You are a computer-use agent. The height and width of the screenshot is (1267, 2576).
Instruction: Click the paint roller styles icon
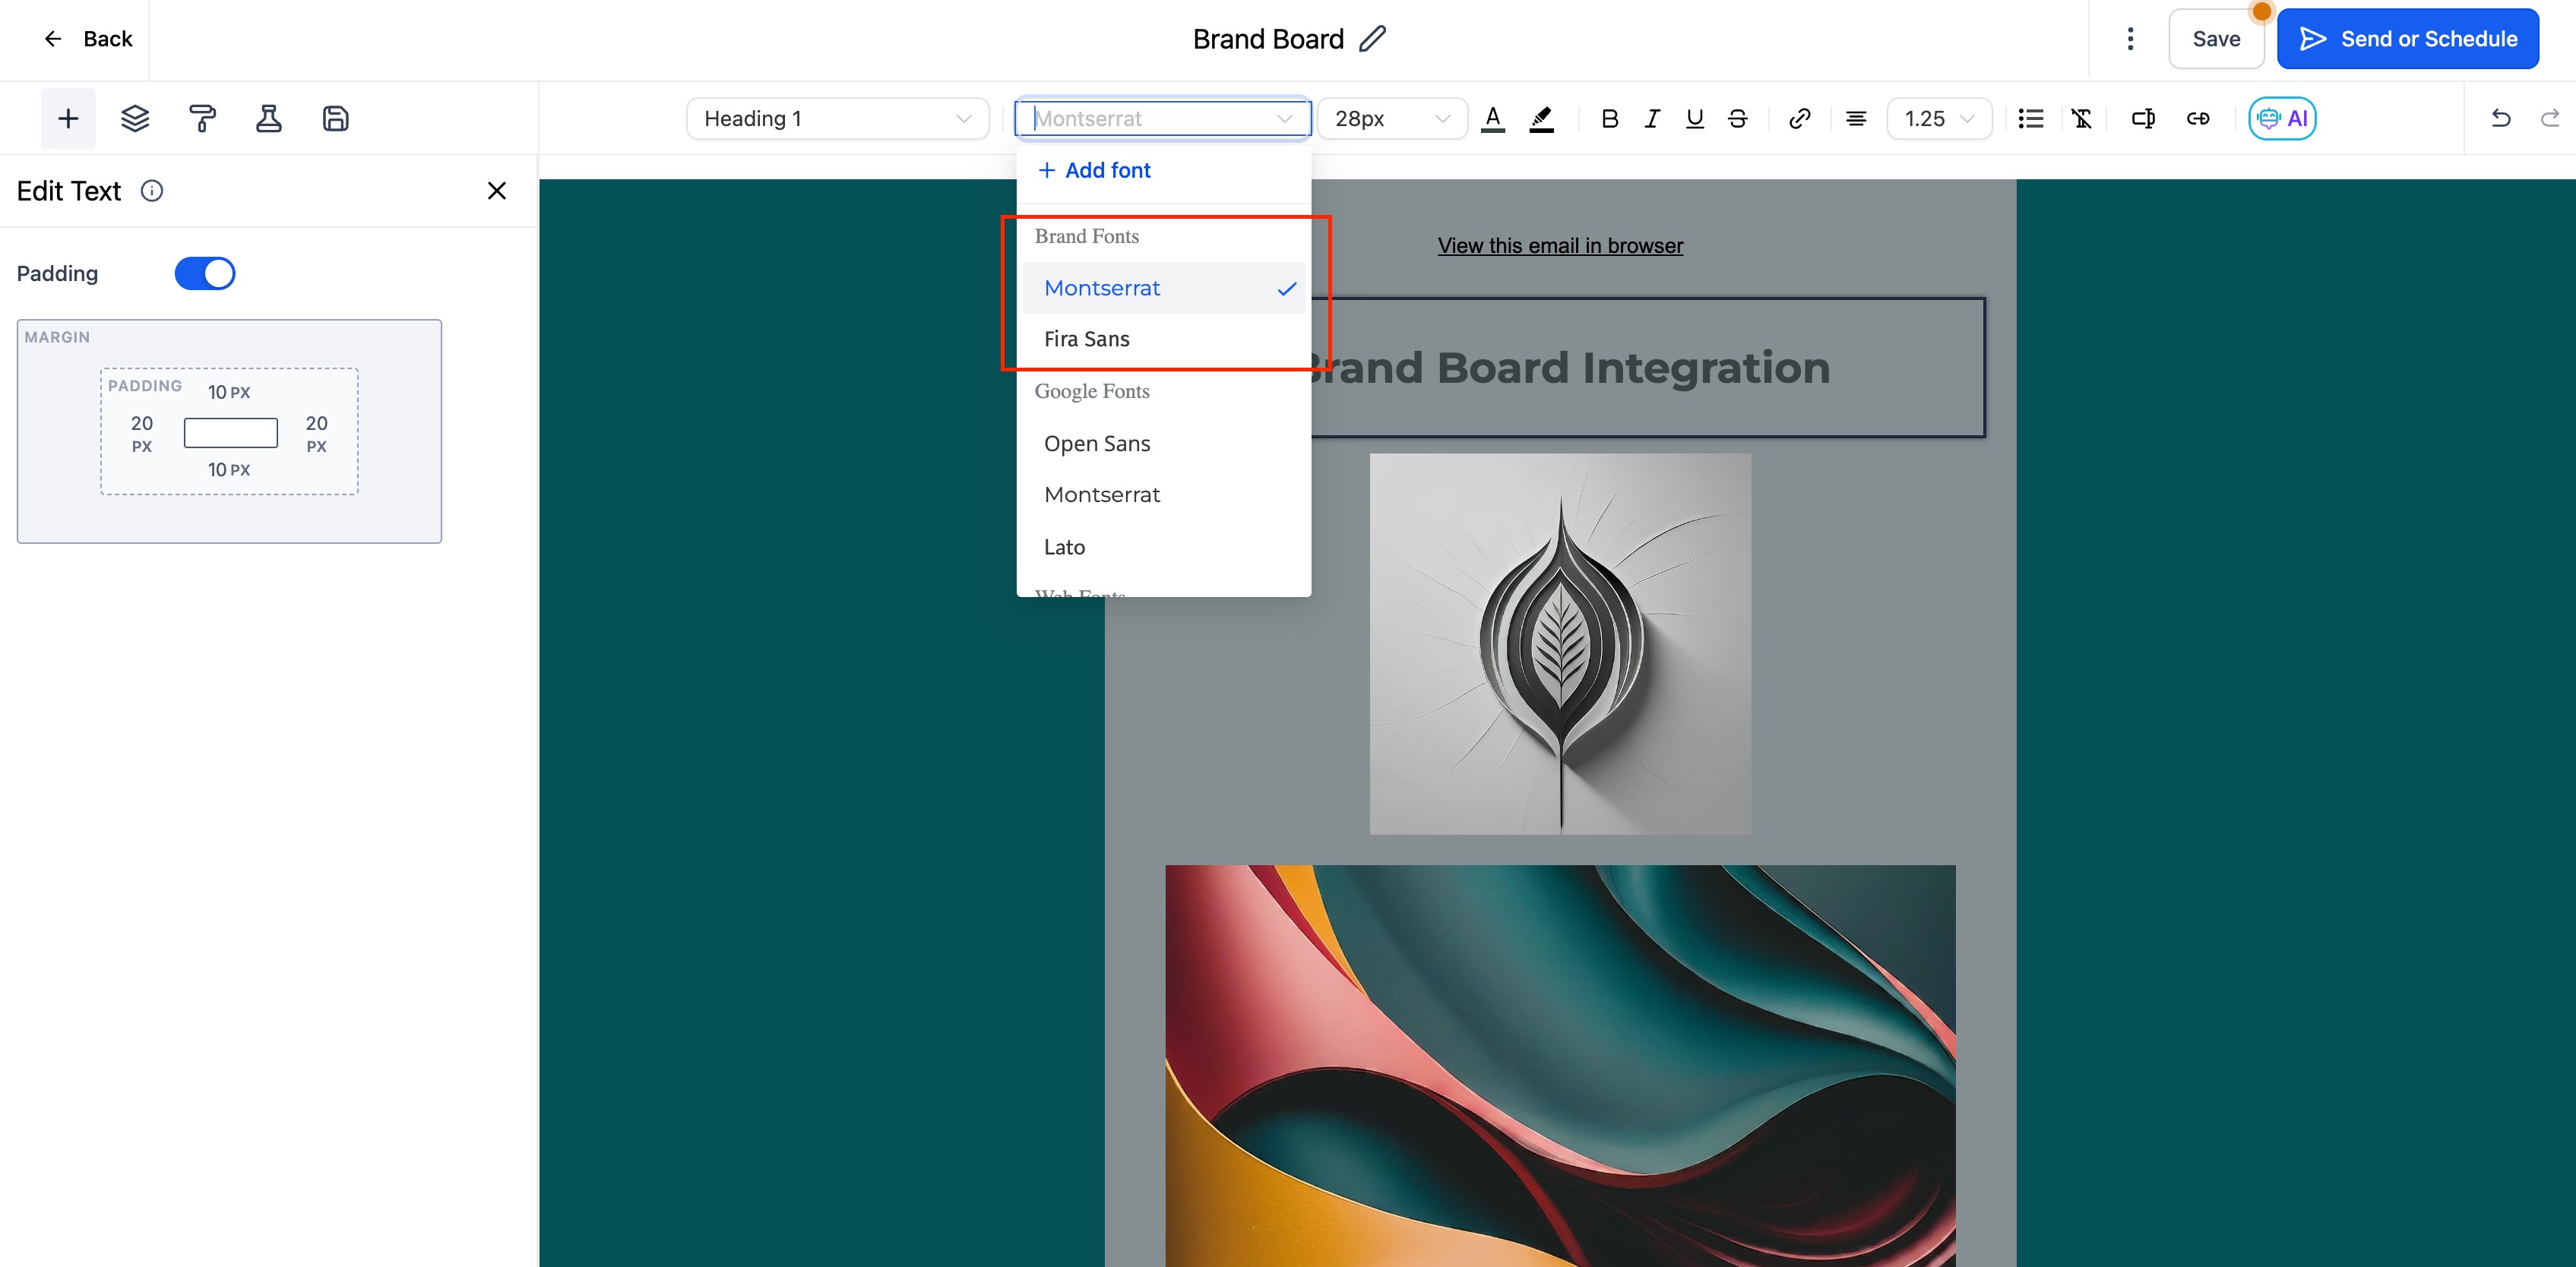(202, 118)
